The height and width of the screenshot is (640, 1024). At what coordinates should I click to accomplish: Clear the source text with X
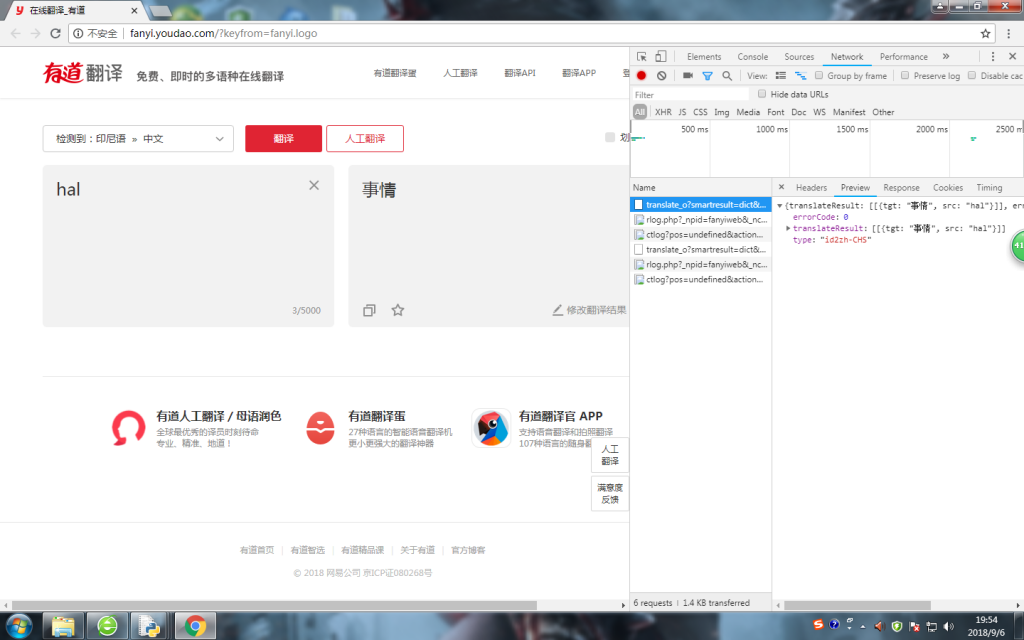coord(314,185)
